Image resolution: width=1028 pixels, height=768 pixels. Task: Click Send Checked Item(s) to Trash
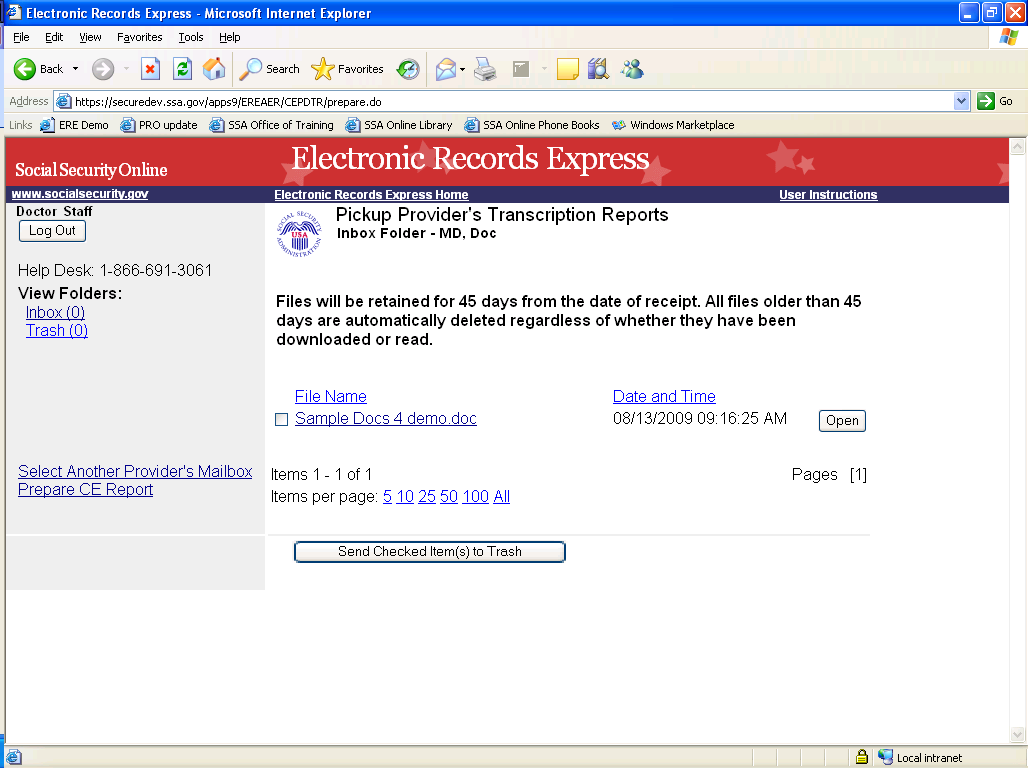(x=429, y=552)
